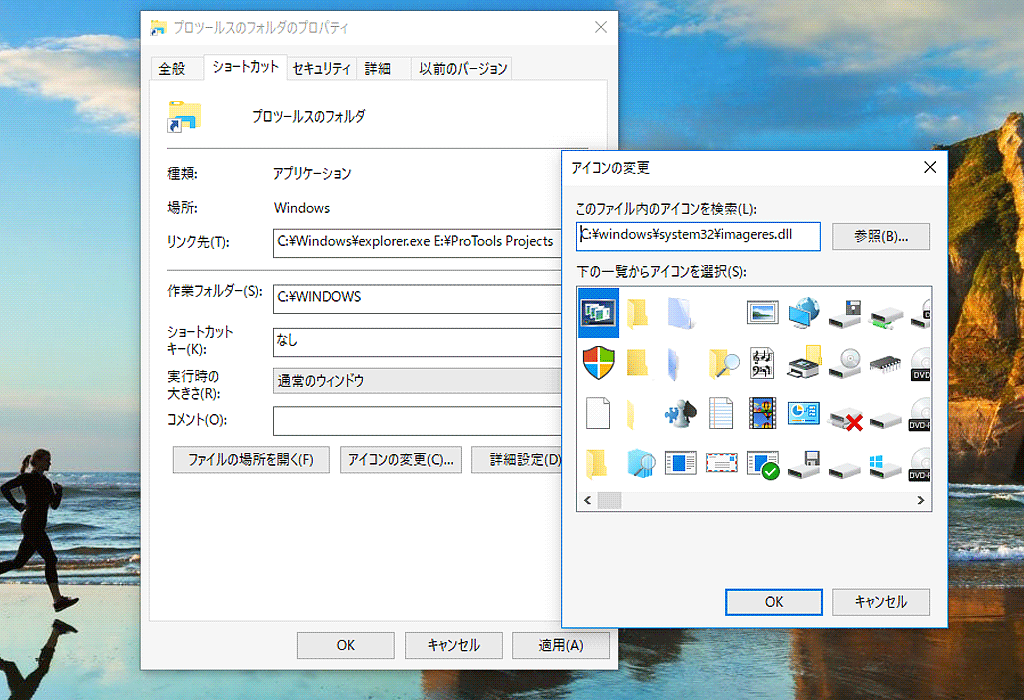Screen dimensions: 1024x700
Task: Select the sheet music document icon
Action: (762, 363)
